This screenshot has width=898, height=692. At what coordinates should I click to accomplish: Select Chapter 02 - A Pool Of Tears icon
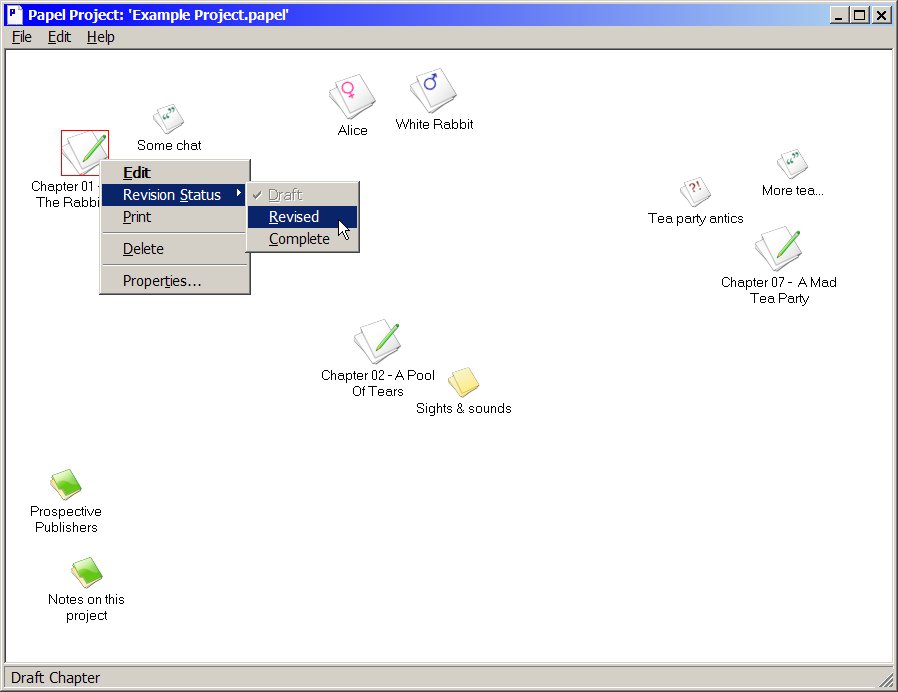coord(377,341)
